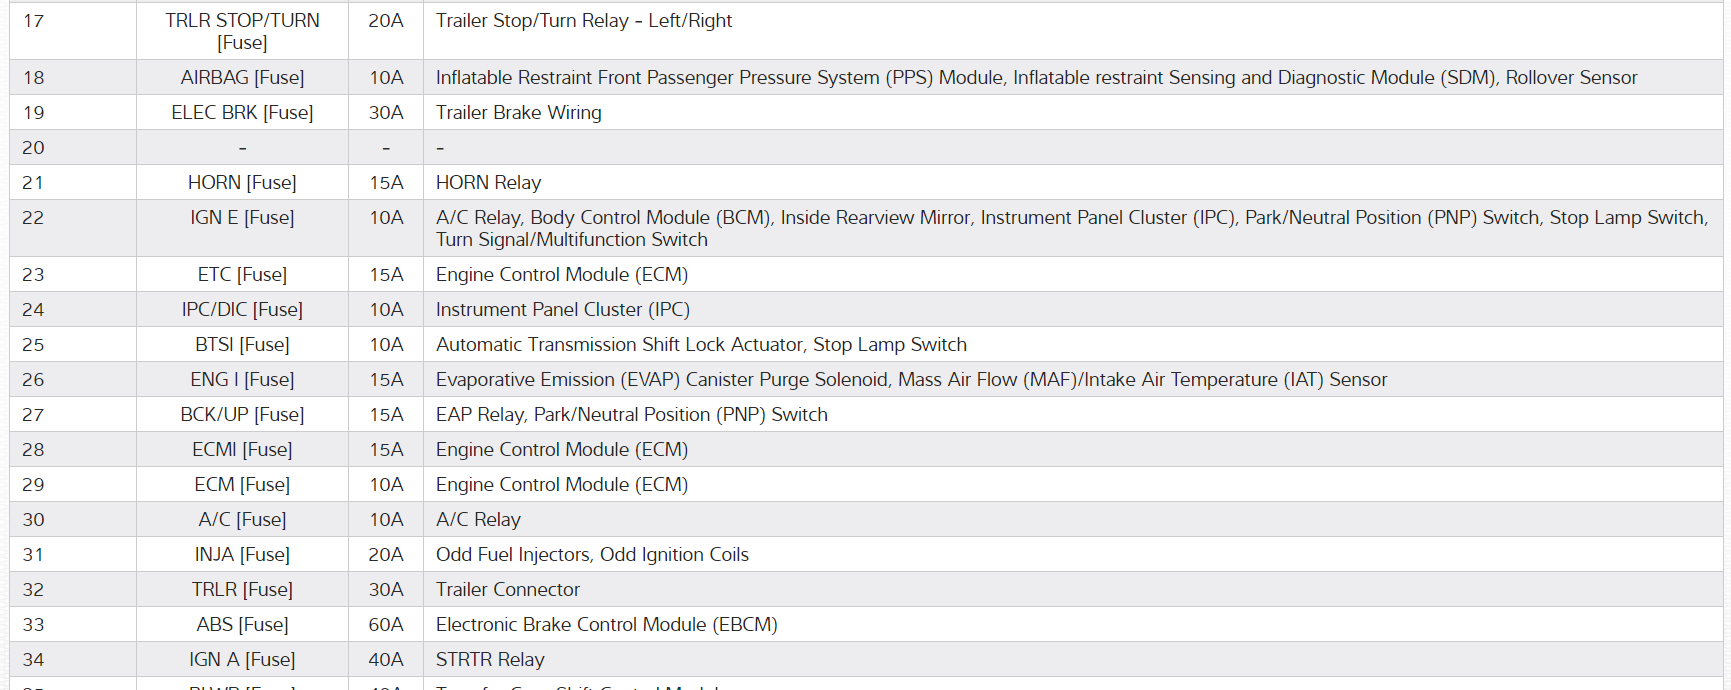Click the IGN A [Fuse] cell
The image size is (1731, 690).
pyautogui.click(x=242, y=660)
